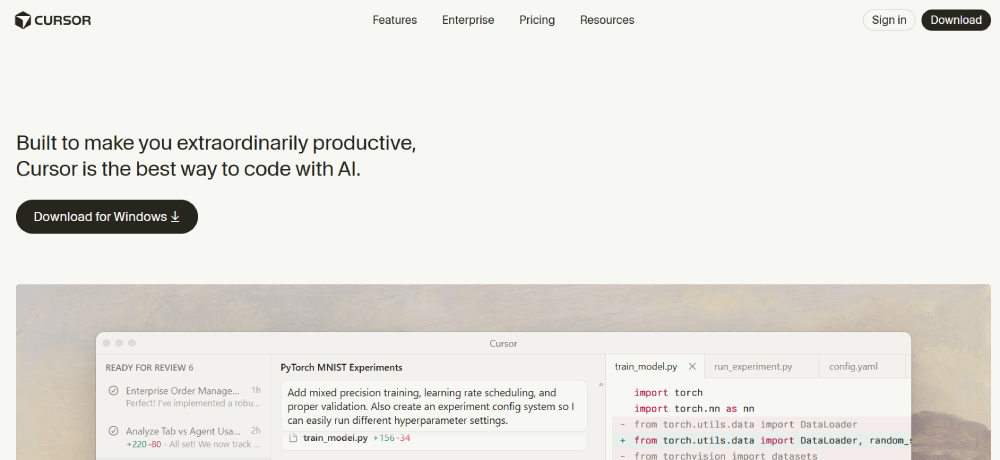Screen dimensions: 1000x460
Task: Close the train_model.py editor tab
Action: click(x=692, y=367)
